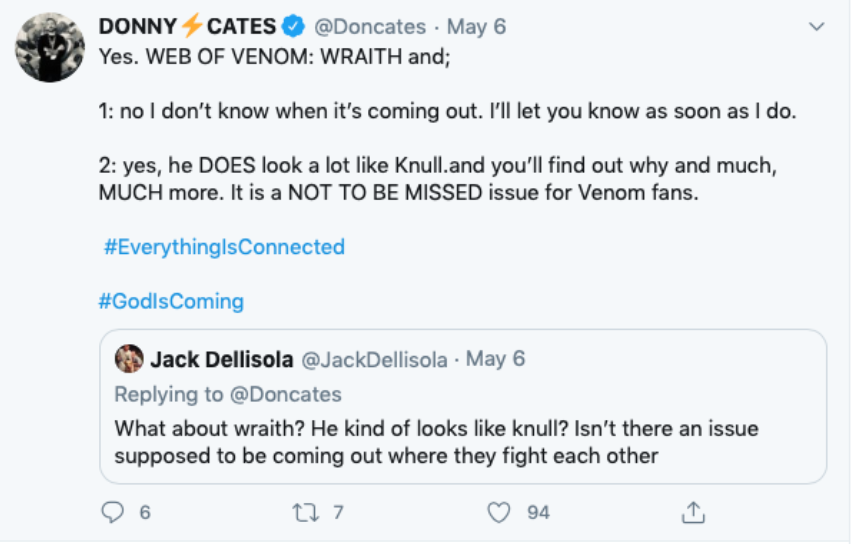
Task: Like the tweet with heart icon
Action: pos(498,512)
